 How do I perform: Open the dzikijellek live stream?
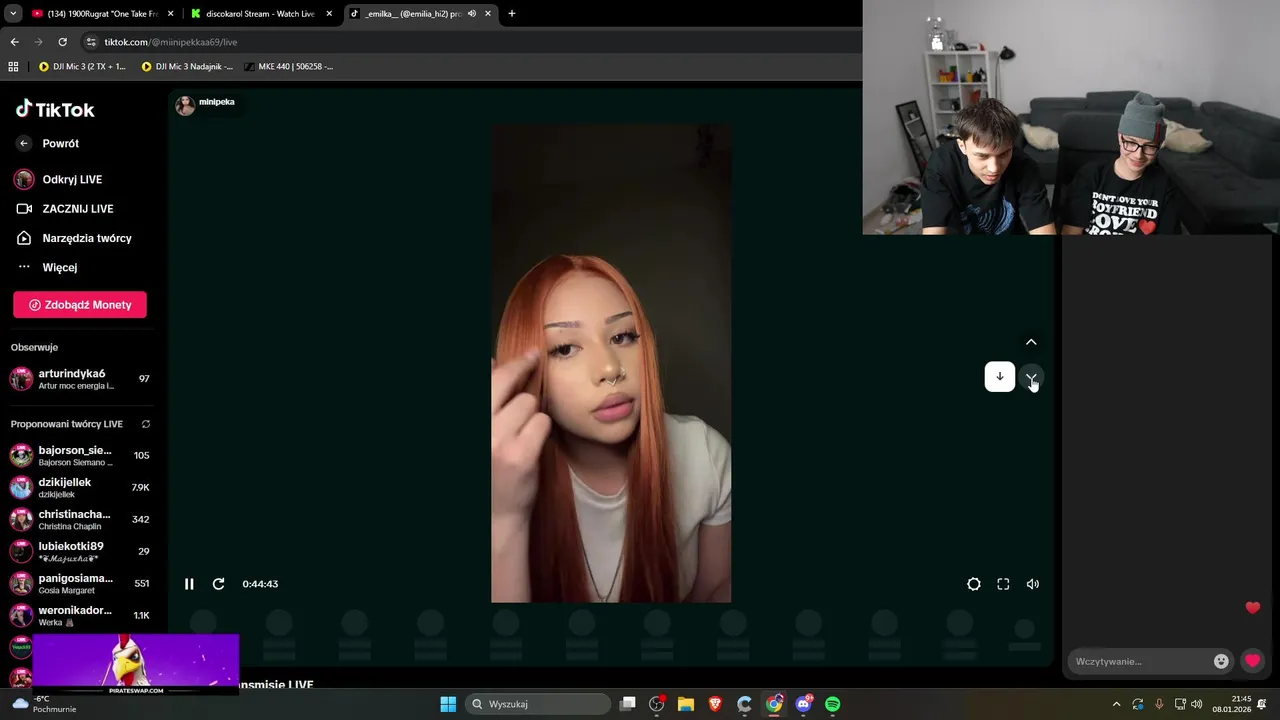[80, 488]
